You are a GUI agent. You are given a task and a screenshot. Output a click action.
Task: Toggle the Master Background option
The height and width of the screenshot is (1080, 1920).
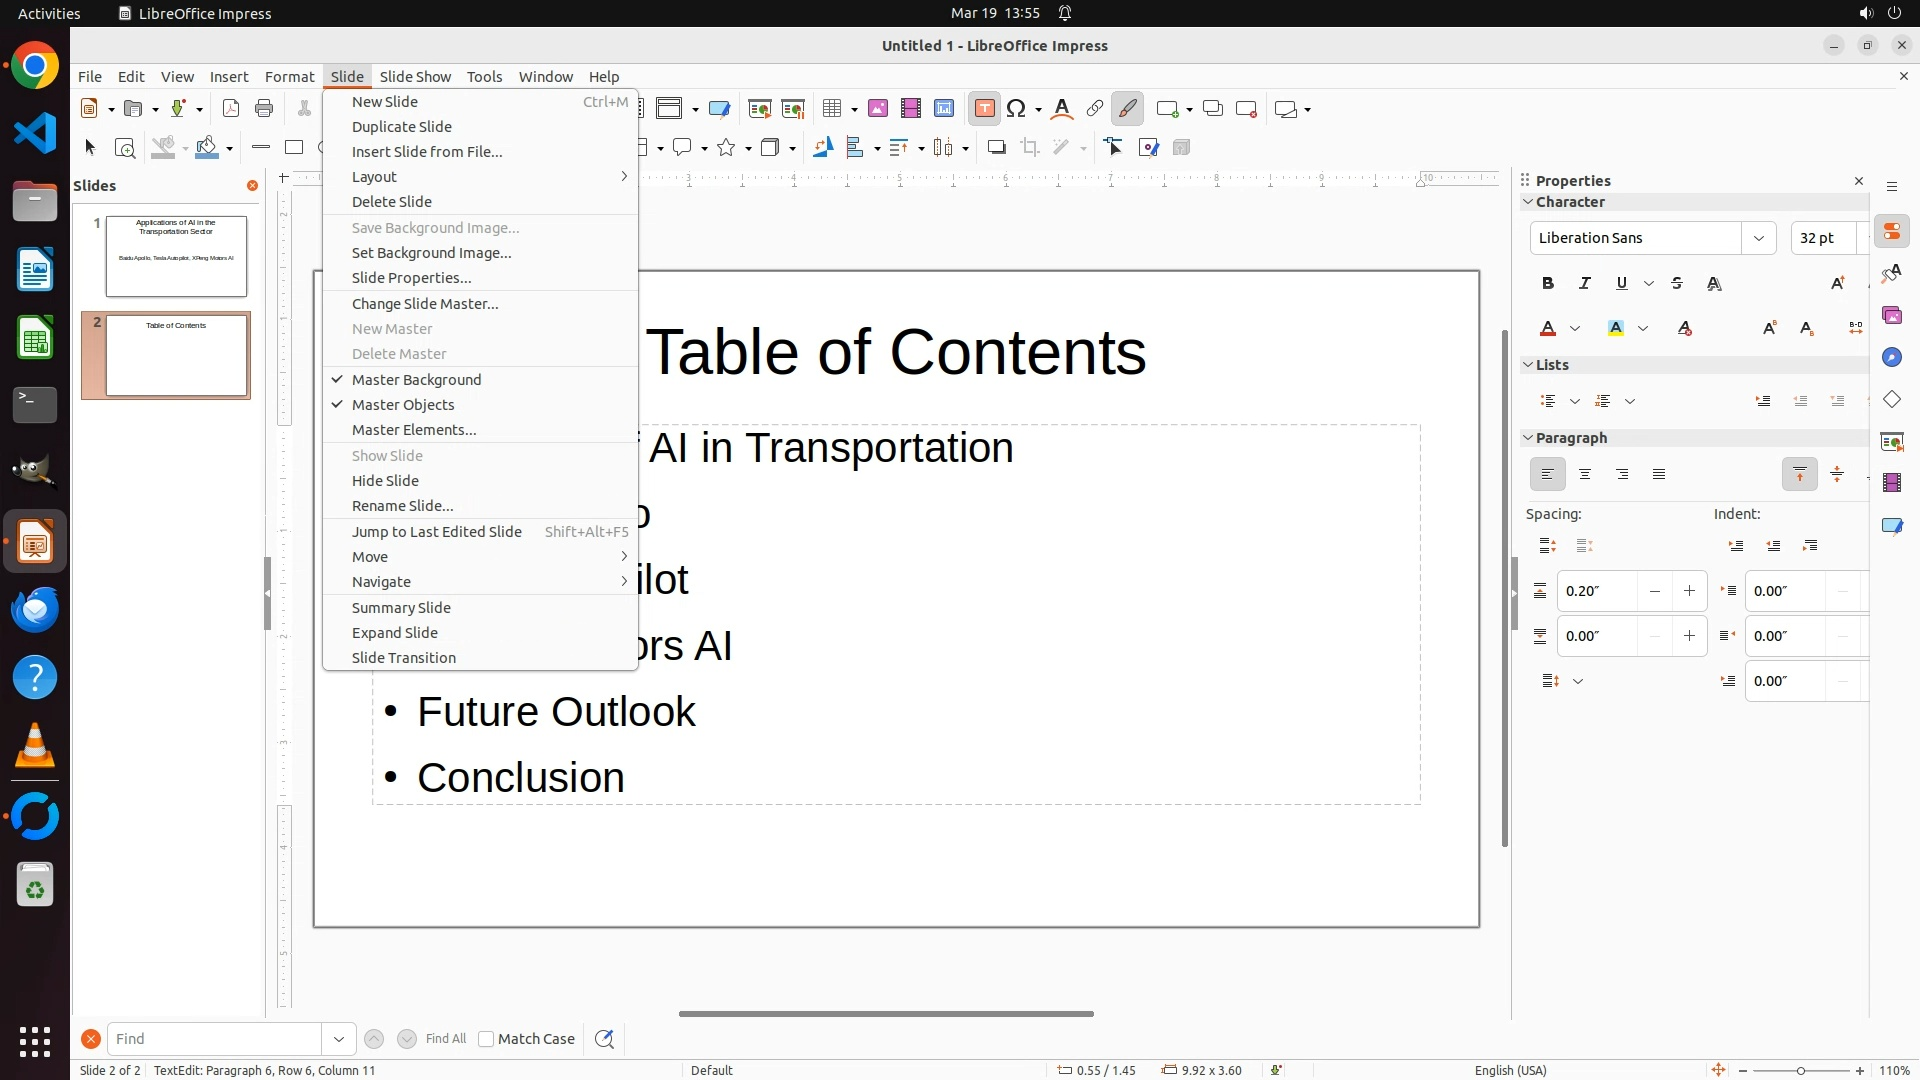(416, 380)
